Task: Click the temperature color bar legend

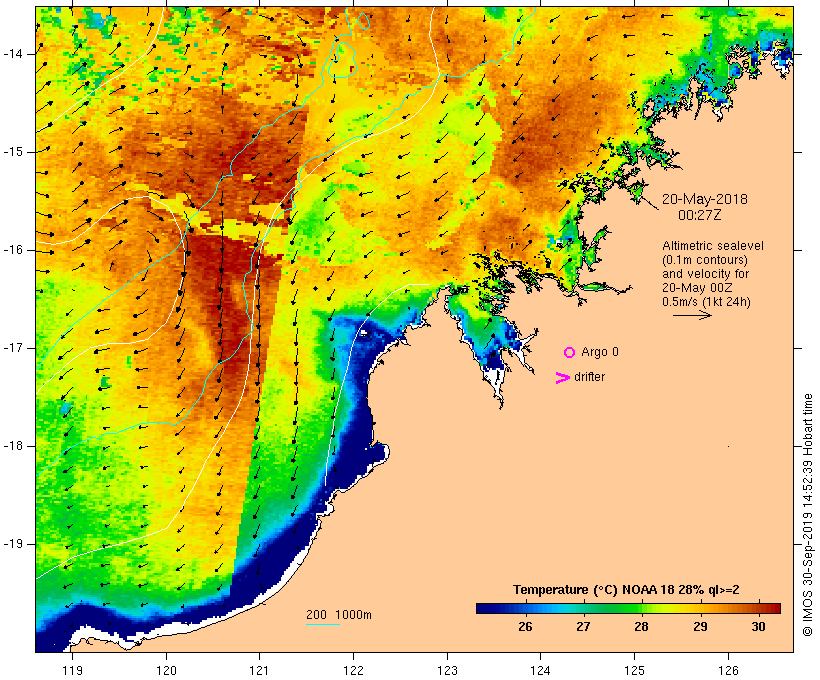Action: [x=628, y=608]
